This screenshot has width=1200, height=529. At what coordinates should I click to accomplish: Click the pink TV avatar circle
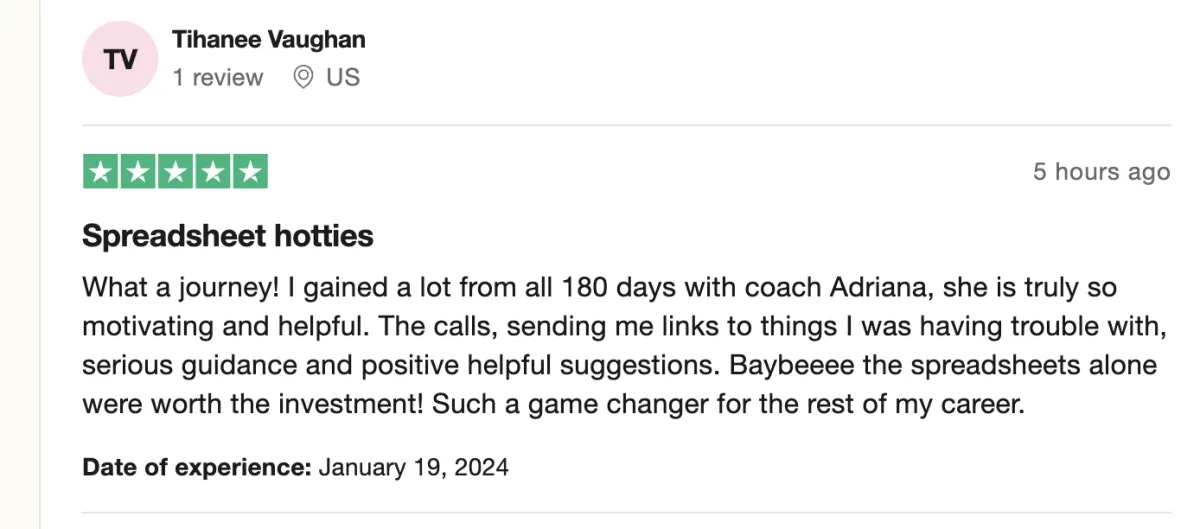120,60
